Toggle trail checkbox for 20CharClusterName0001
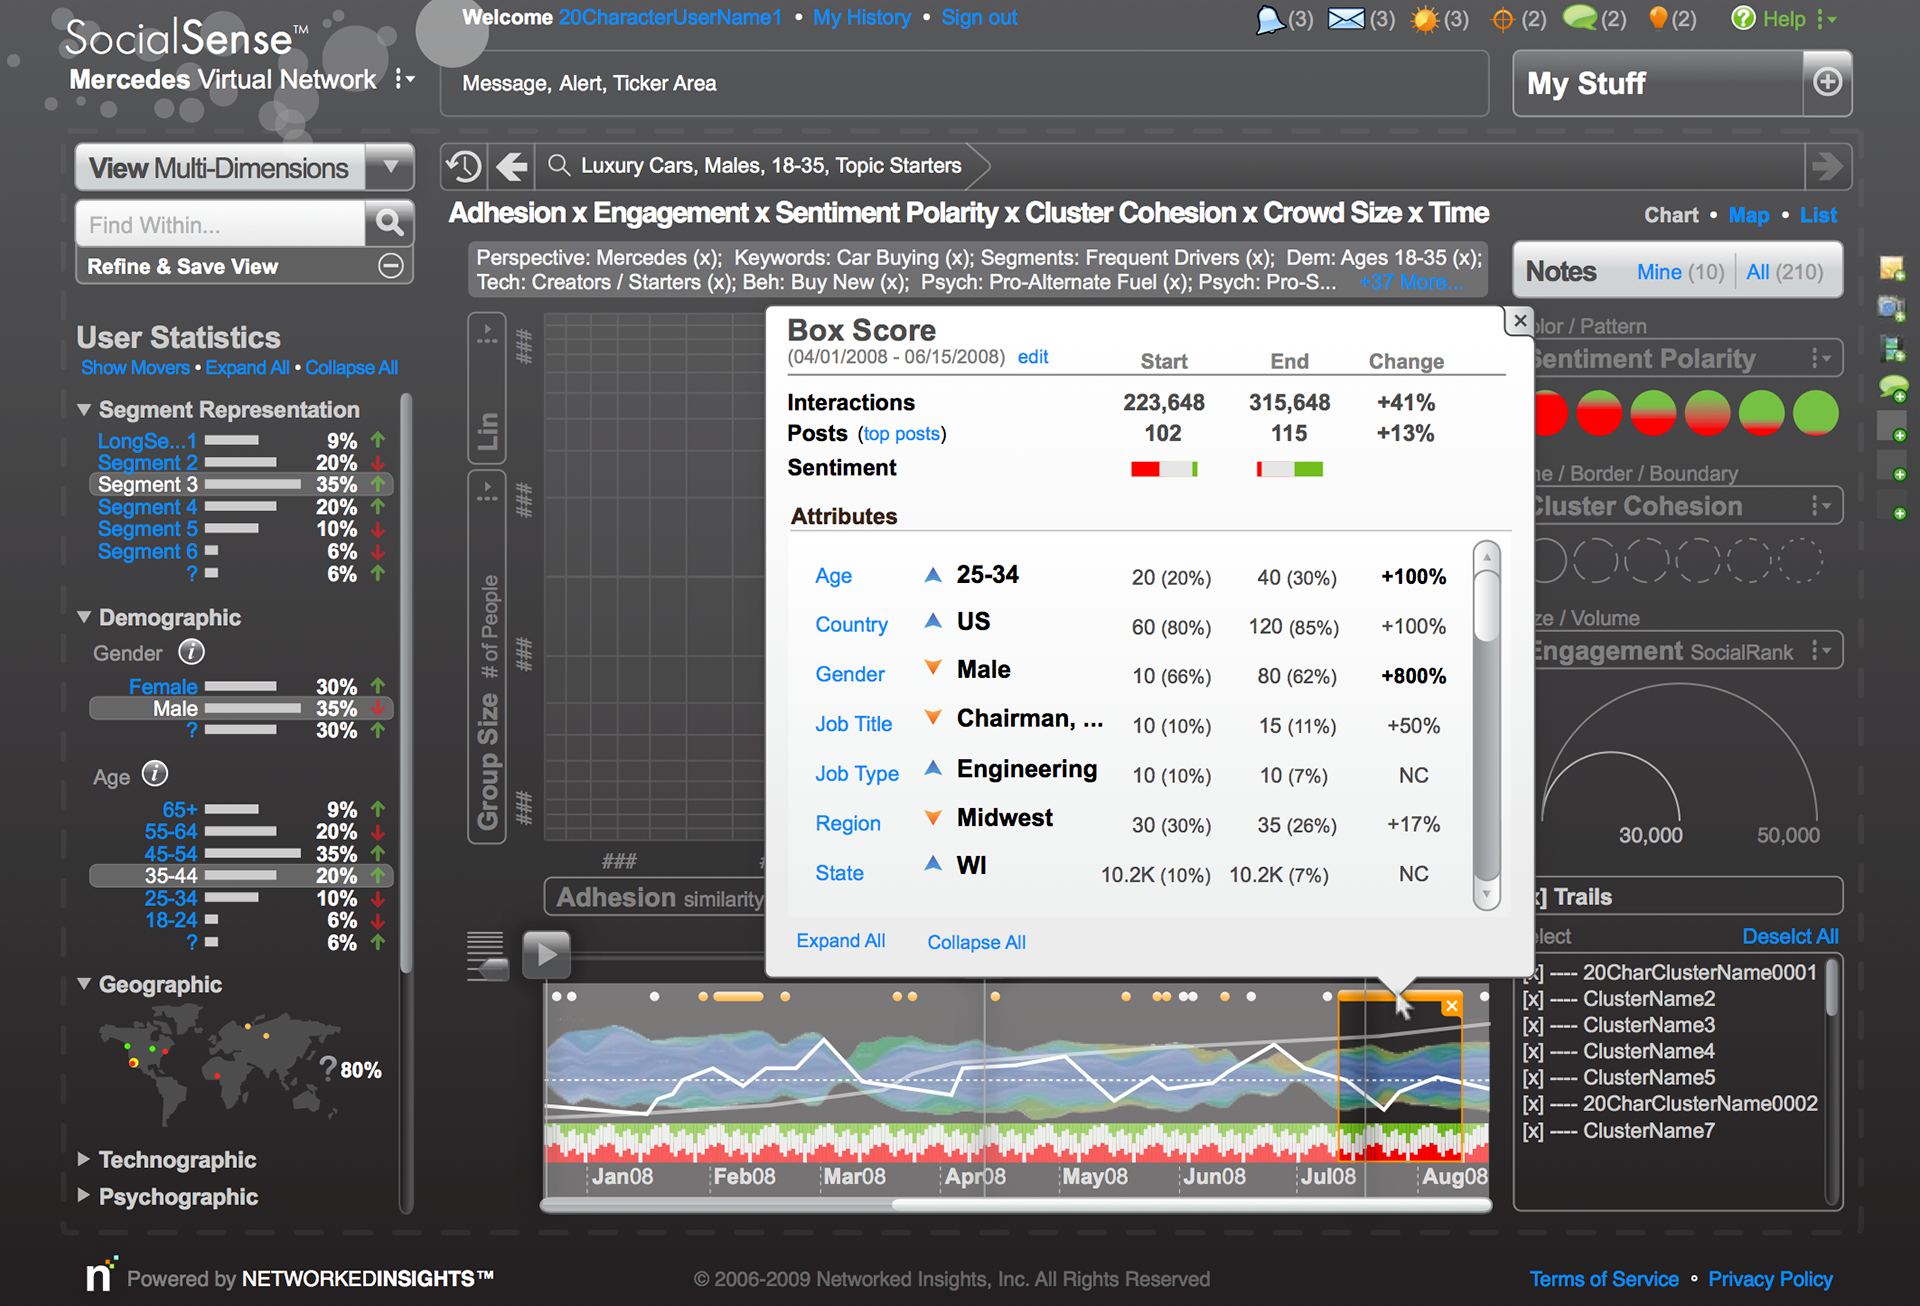 (x=1533, y=973)
